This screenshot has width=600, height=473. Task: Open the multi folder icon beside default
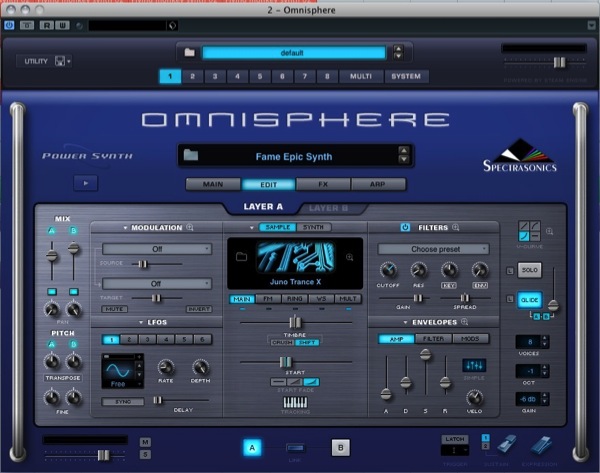pyautogui.click(x=189, y=52)
